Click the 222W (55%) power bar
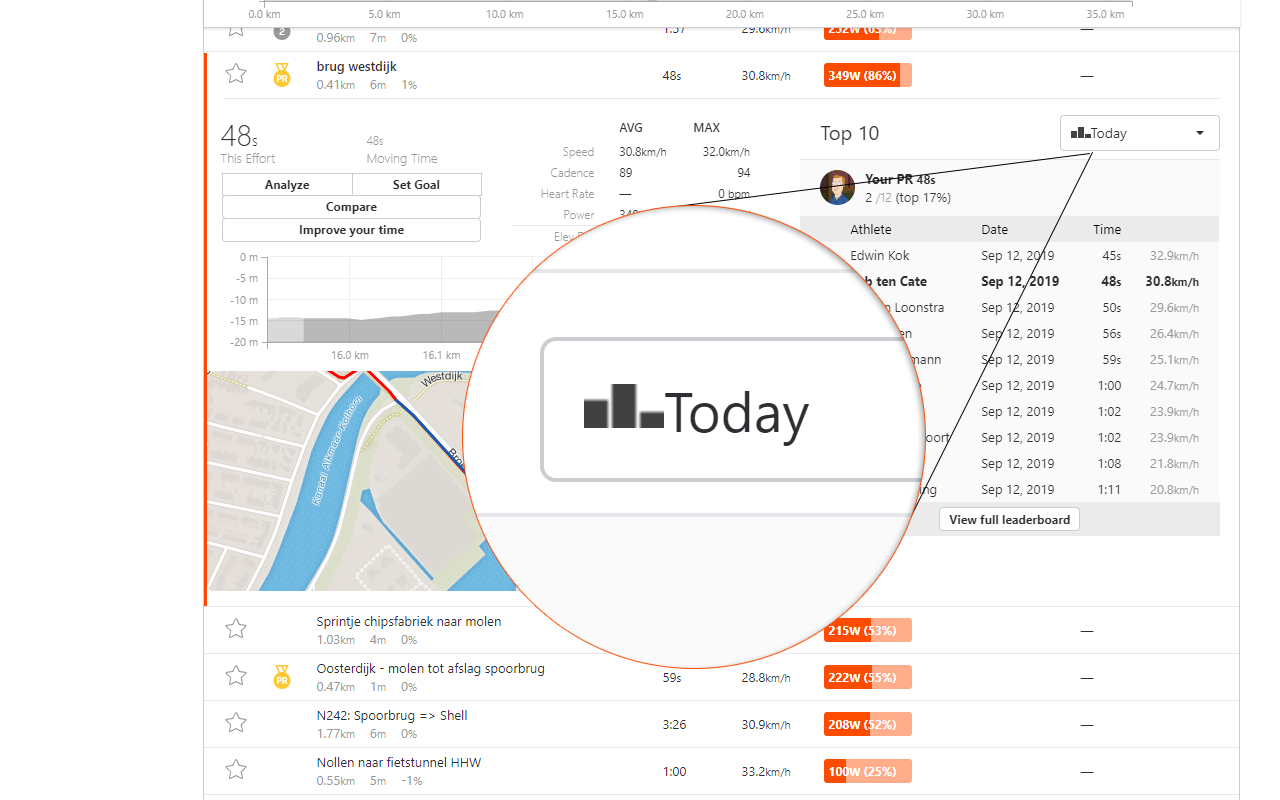The image size is (1280, 800). [868, 677]
